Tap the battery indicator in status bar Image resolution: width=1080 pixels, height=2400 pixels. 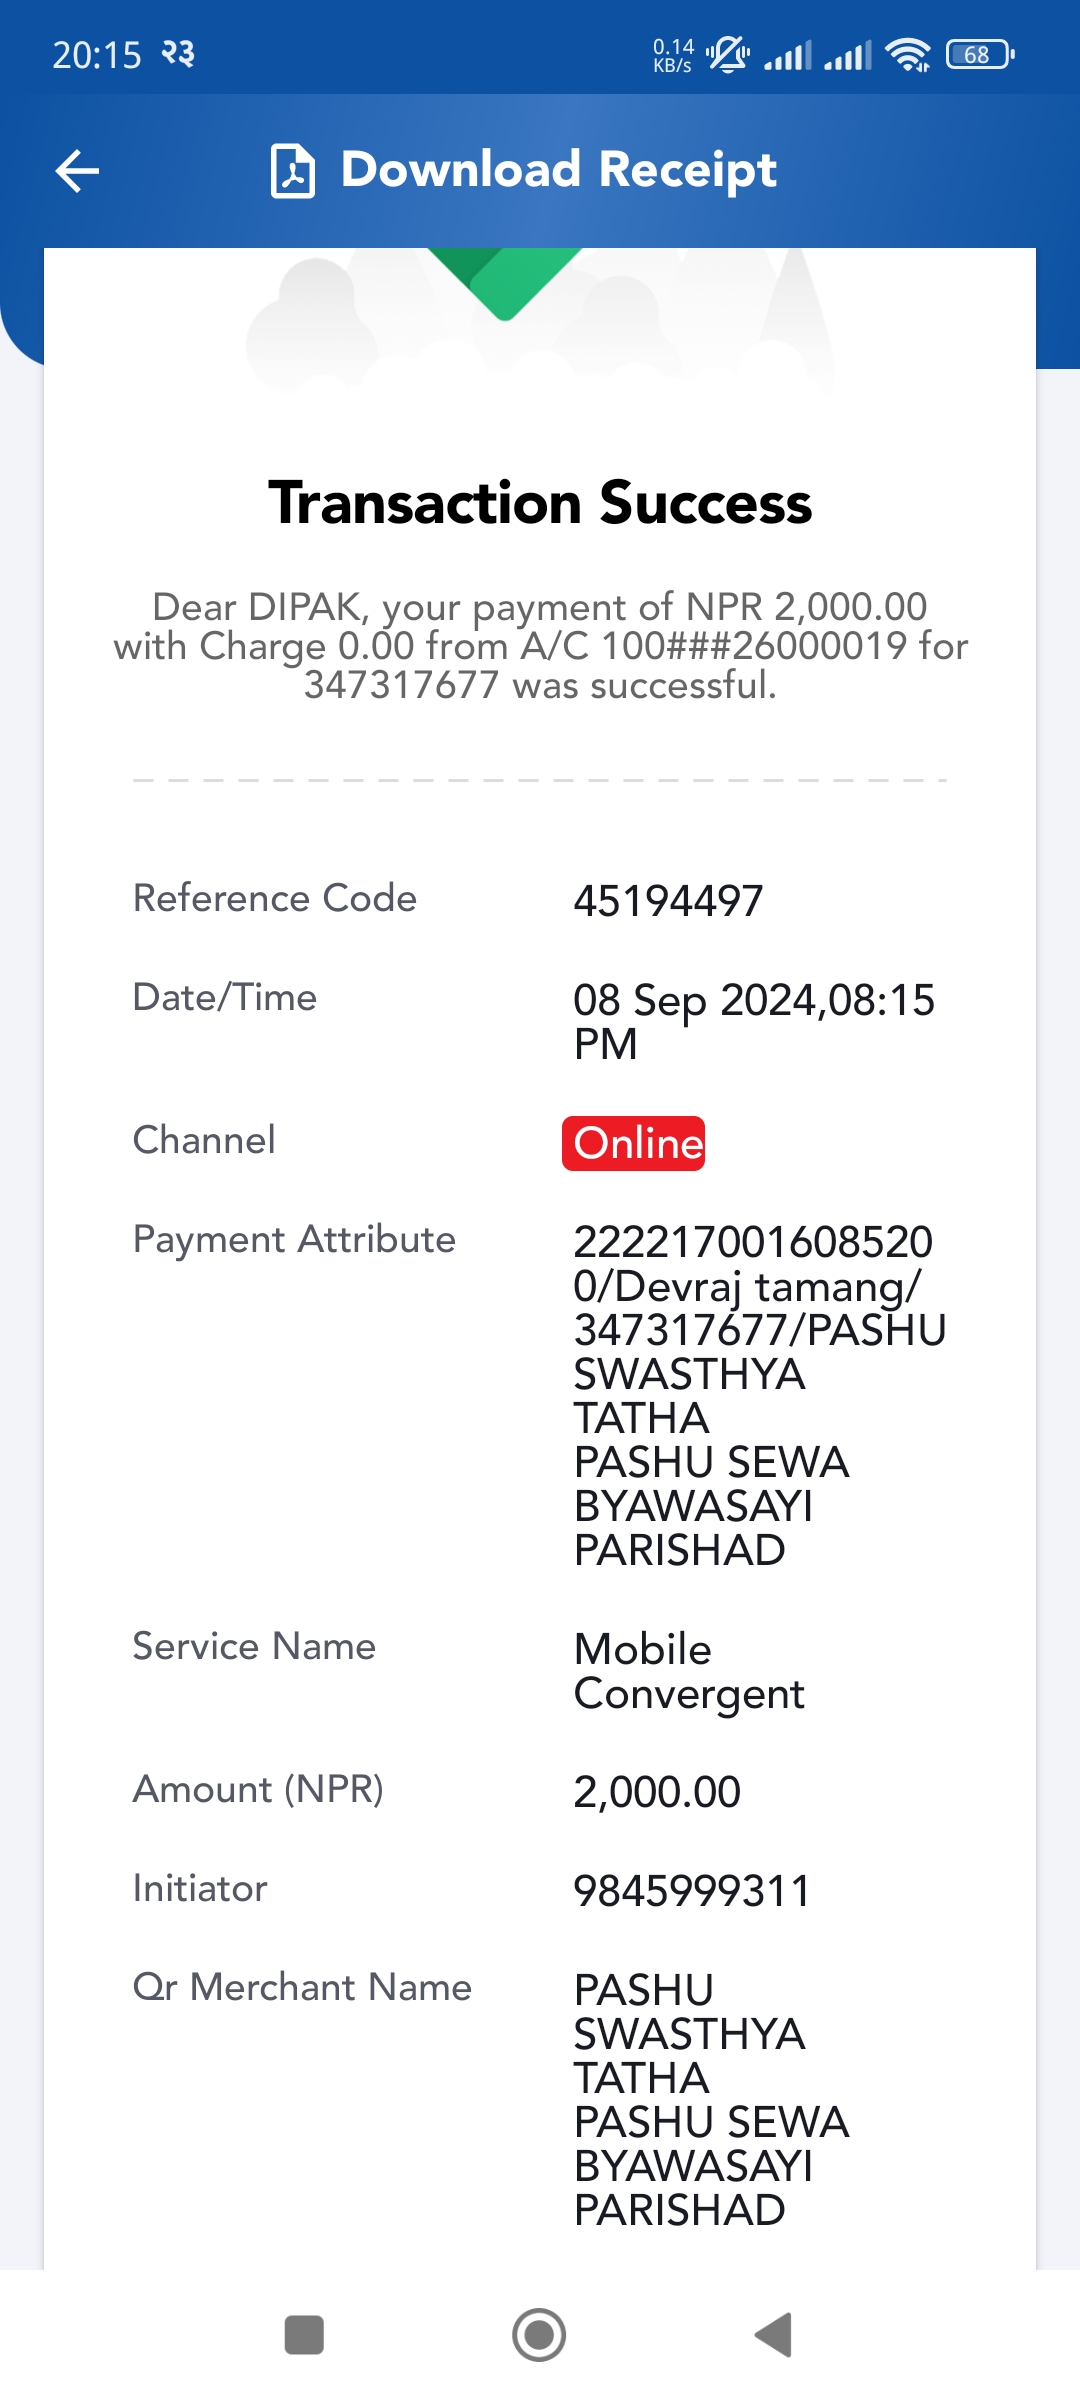pos(980,54)
